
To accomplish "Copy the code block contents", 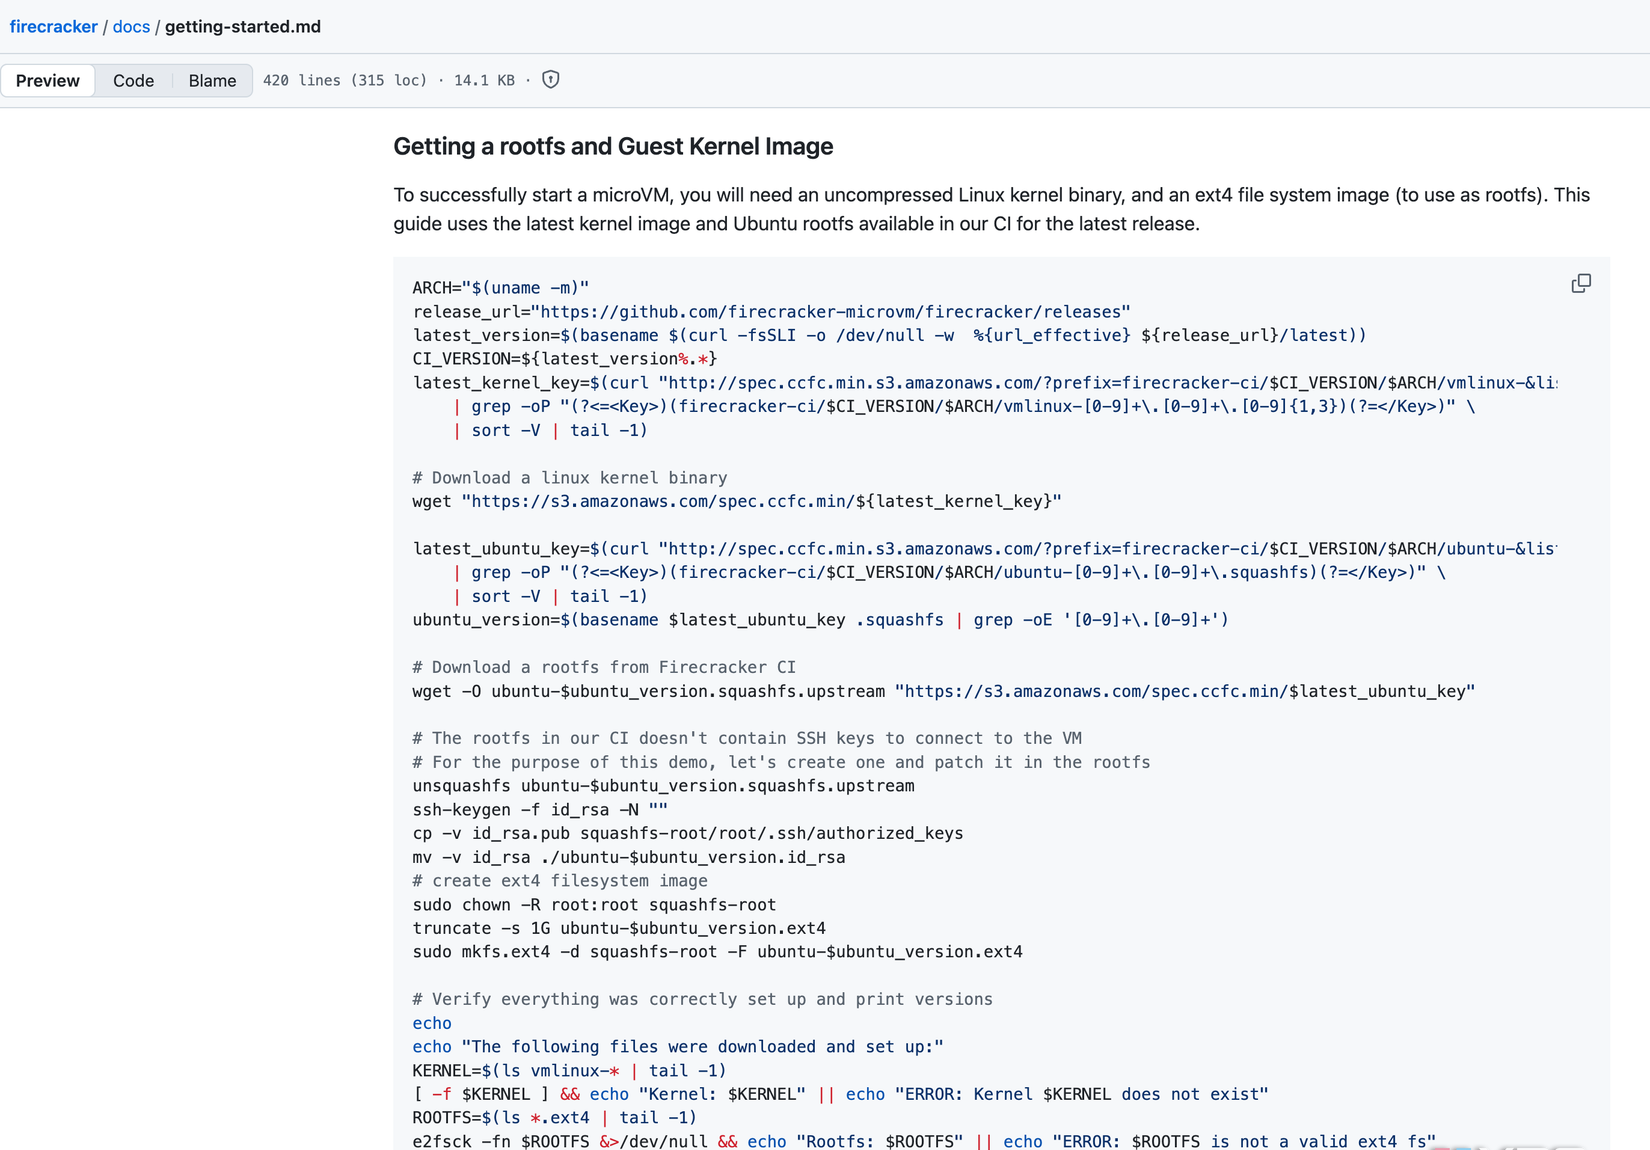I will pyautogui.click(x=1581, y=284).
